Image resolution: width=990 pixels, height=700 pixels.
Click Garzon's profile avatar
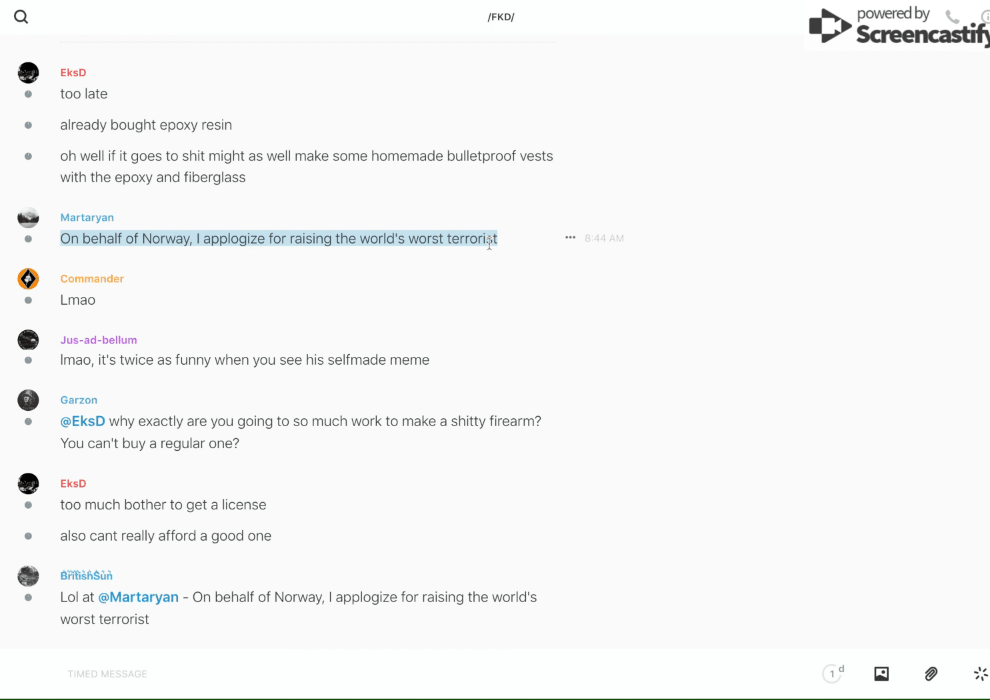click(x=28, y=400)
